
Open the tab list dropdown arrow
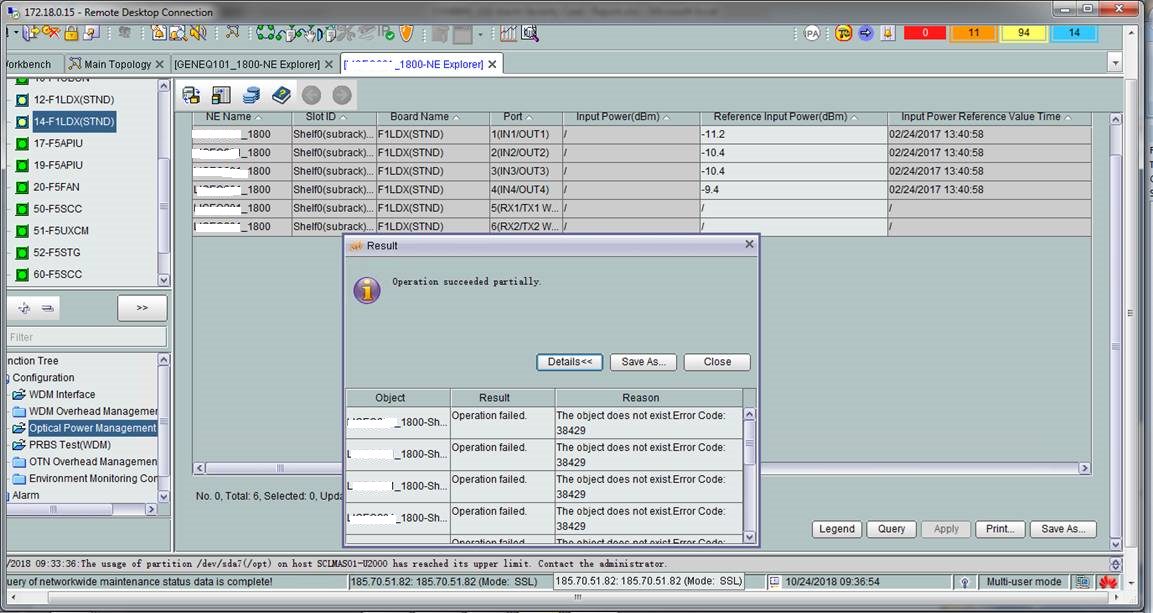point(1116,63)
